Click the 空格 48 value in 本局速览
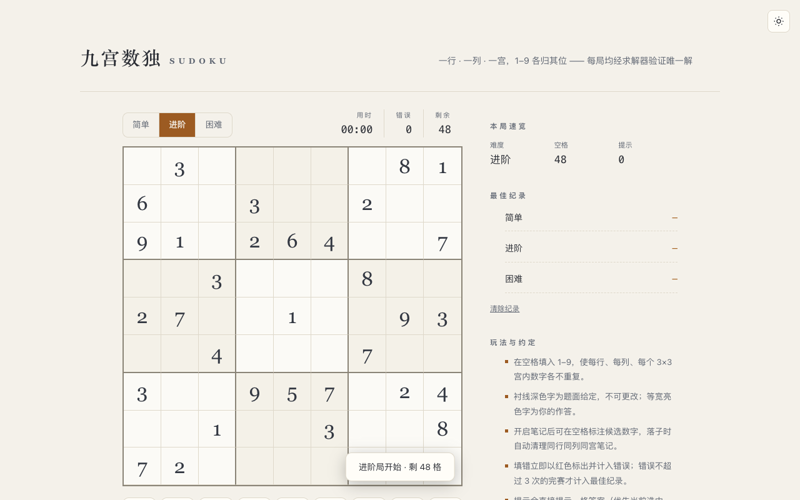The width and height of the screenshot is (800, 500). pyautogui.click(x=560, y=160)
